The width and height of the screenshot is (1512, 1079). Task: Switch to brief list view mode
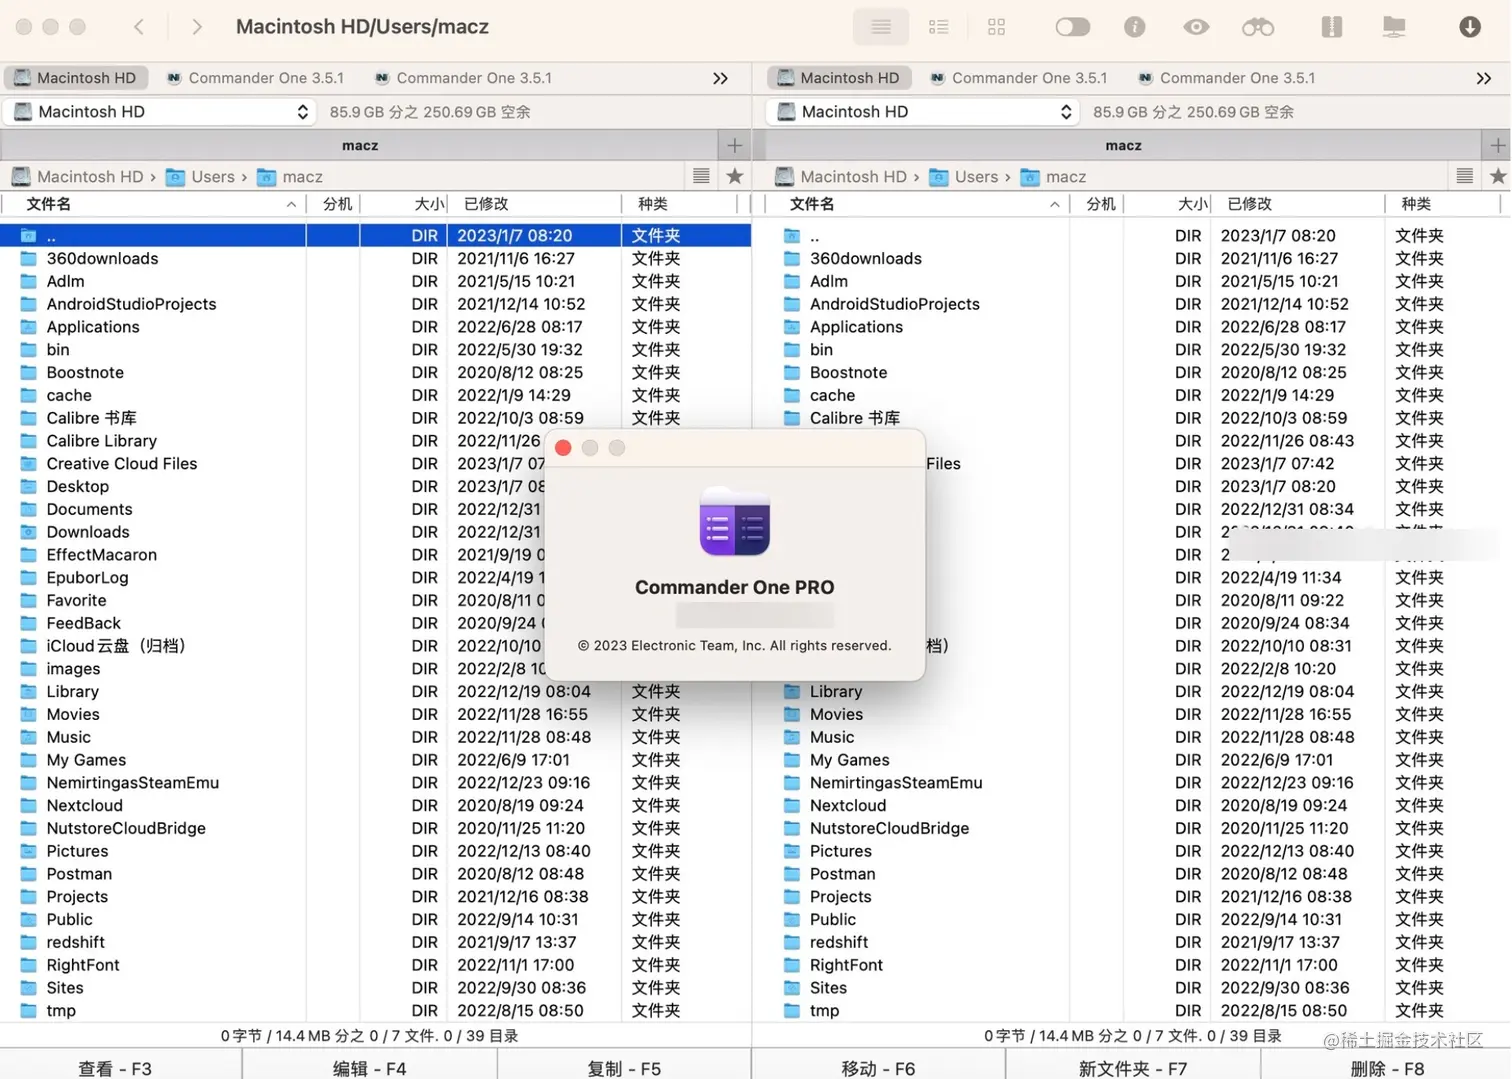938,27
